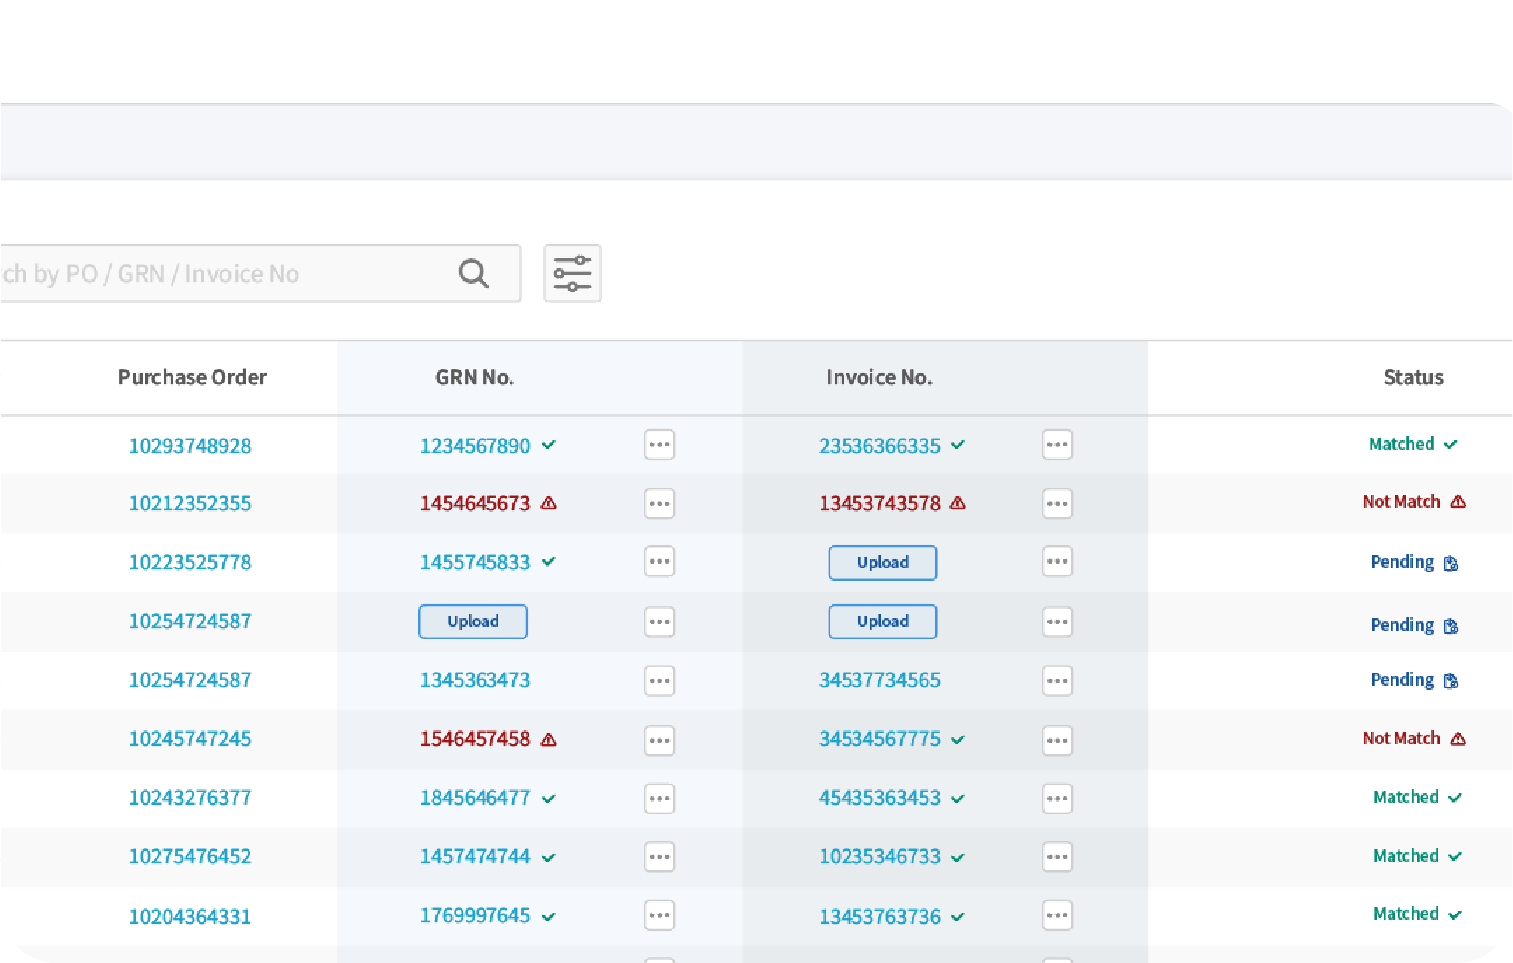
Task: Open GRN more options for 1455745833
Action: (x=659, y=561)
